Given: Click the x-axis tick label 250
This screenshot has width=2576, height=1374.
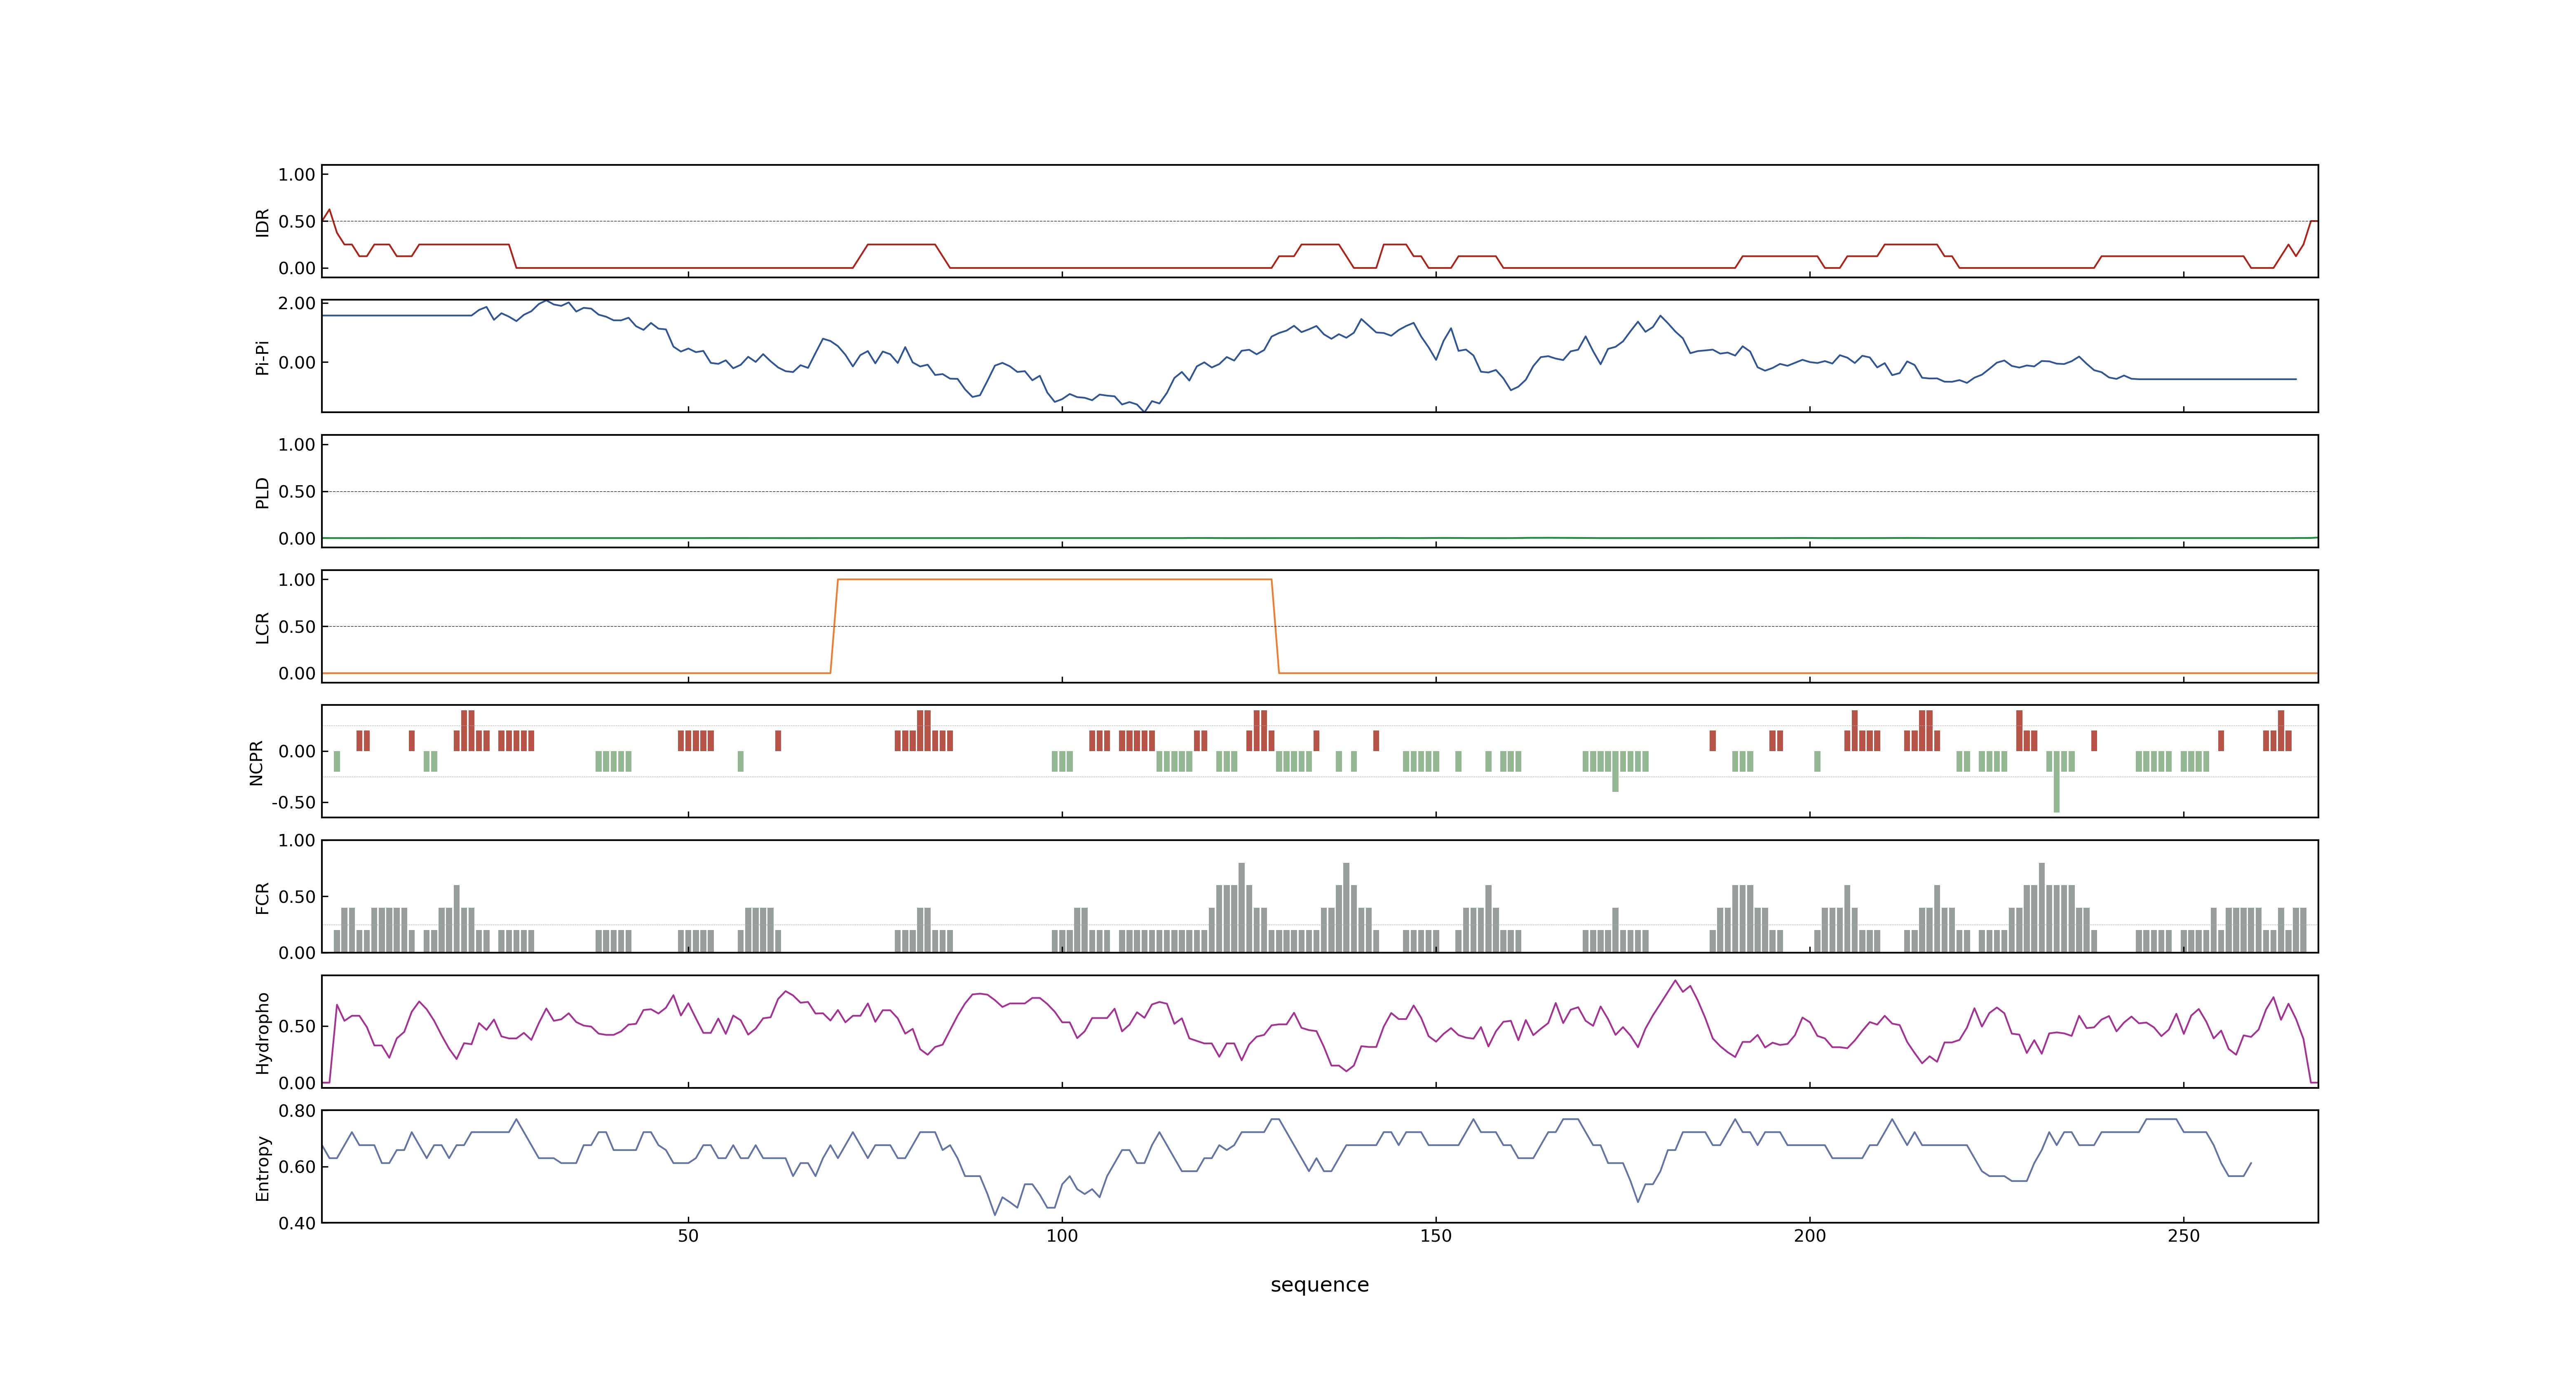Looking at the screenshot, I should point(2184,1236).
